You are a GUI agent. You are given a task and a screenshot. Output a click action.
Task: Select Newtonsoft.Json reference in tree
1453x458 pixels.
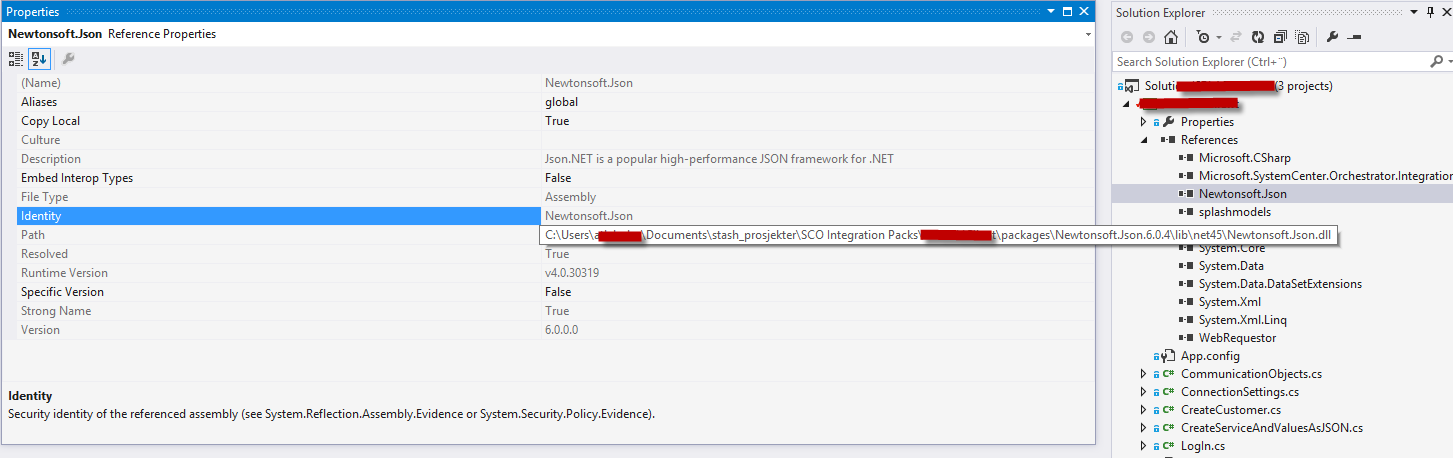(x=1243, y=194)
